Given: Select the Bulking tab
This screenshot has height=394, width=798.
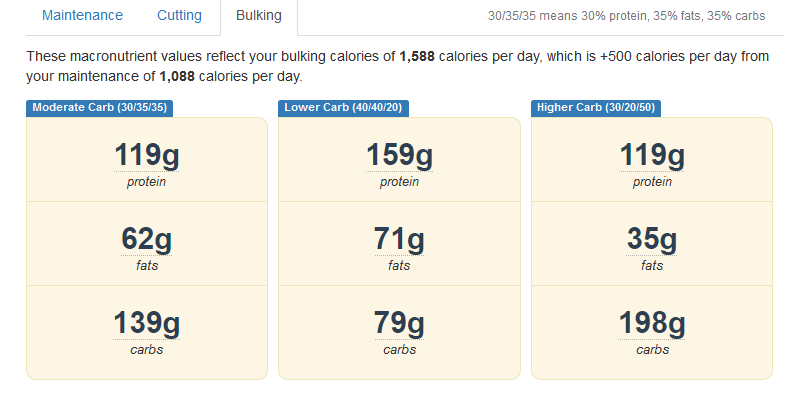Looking at the screenshot, I should 259,15.
